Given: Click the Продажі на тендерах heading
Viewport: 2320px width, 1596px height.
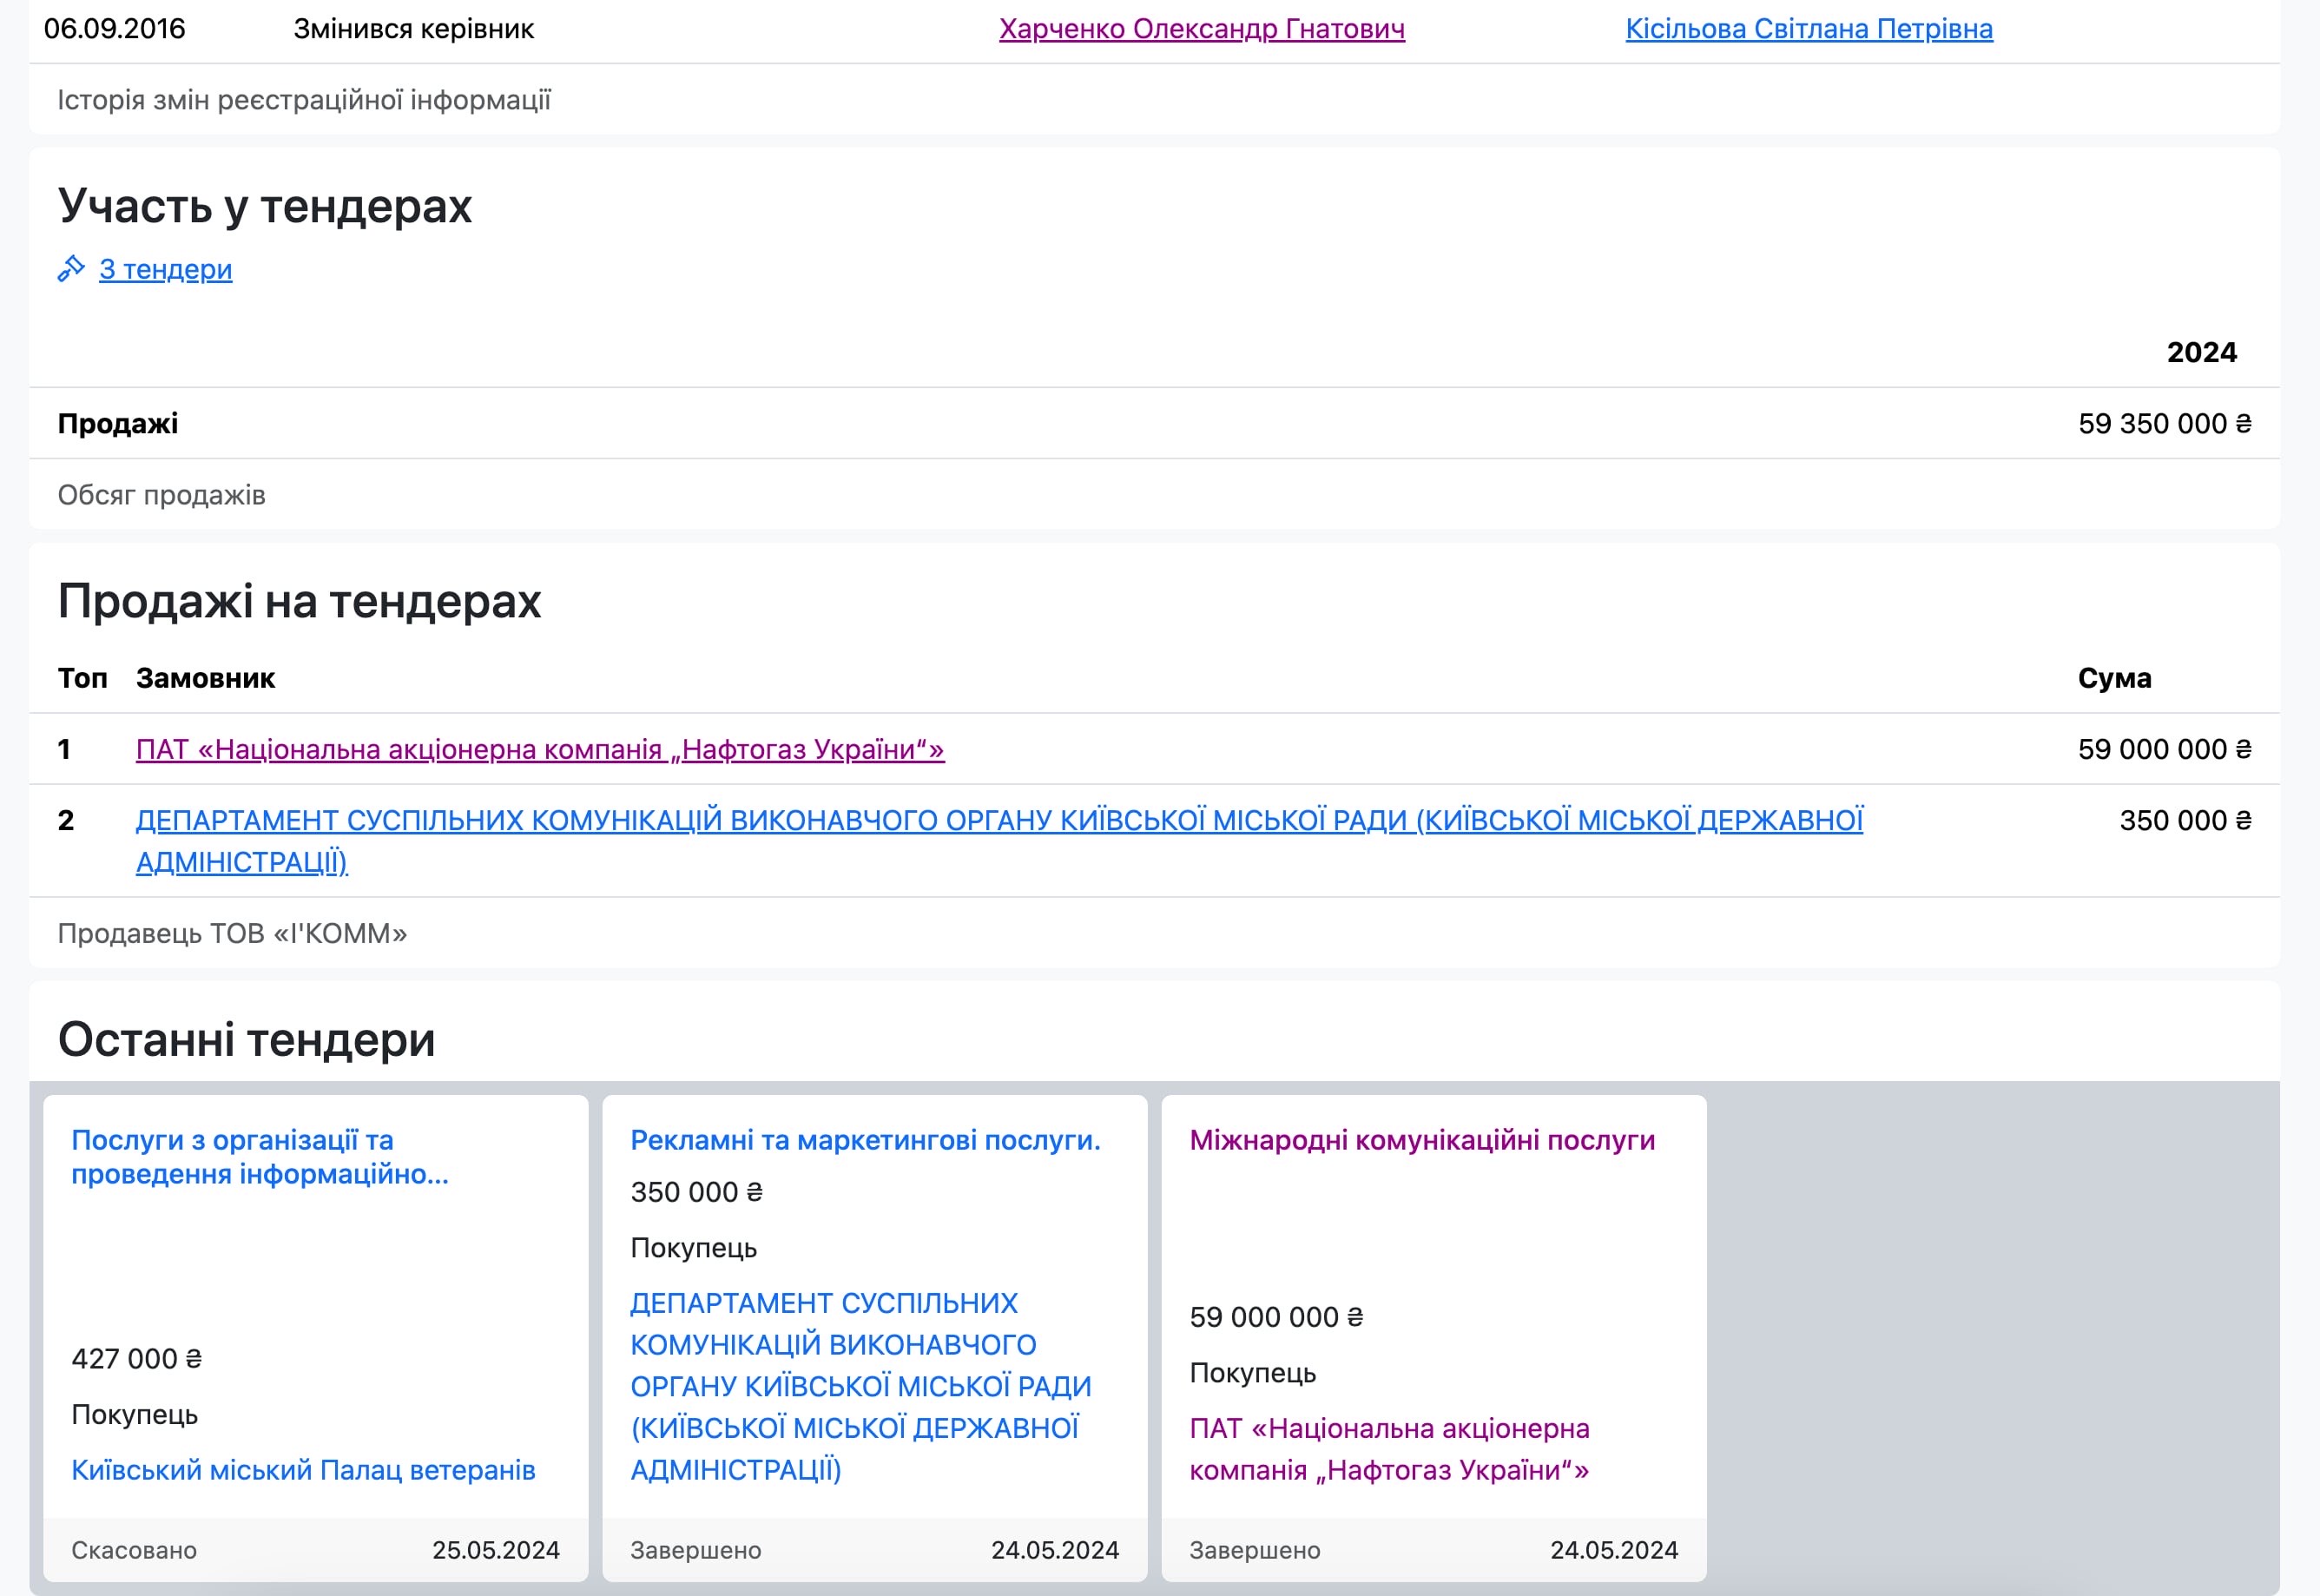Looking at the screenshot, I should [x=299, y=600].
